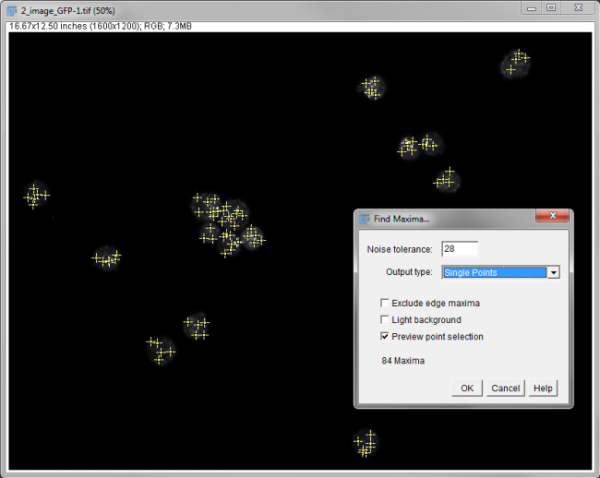Maximize the 2_image_GFP-1.tif image window
The height and width of the screenshot is (478, 600).
[551, 8]
